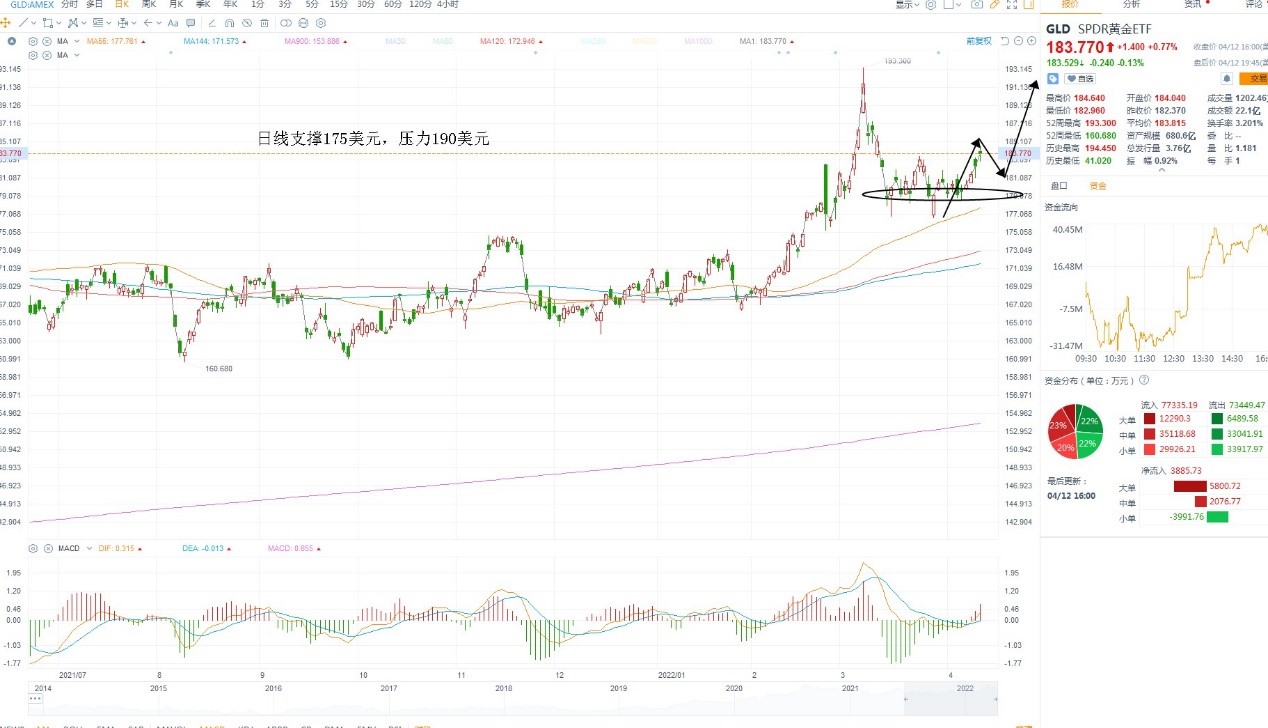Open the 分析 analysis tab
Viewport: 1268px width, 728px height.
click(1131, 4)
